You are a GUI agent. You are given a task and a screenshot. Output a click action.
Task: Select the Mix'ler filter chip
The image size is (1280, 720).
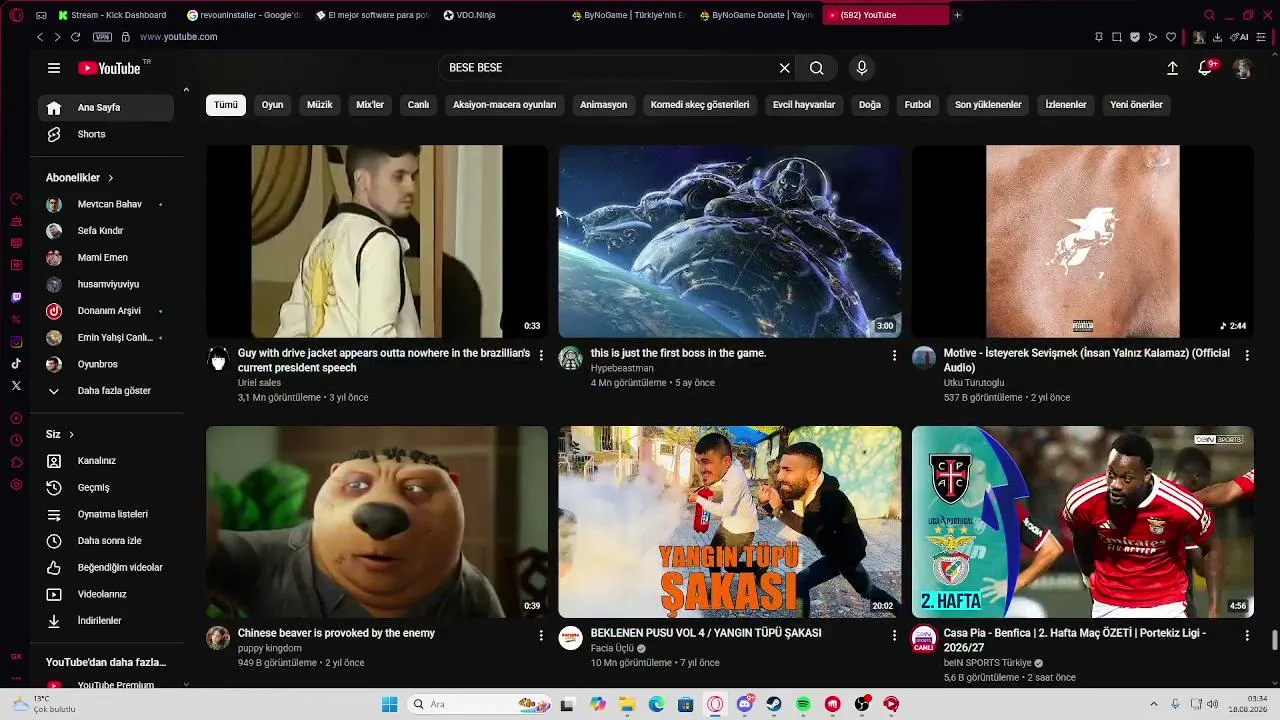click(x=370, y=105)
